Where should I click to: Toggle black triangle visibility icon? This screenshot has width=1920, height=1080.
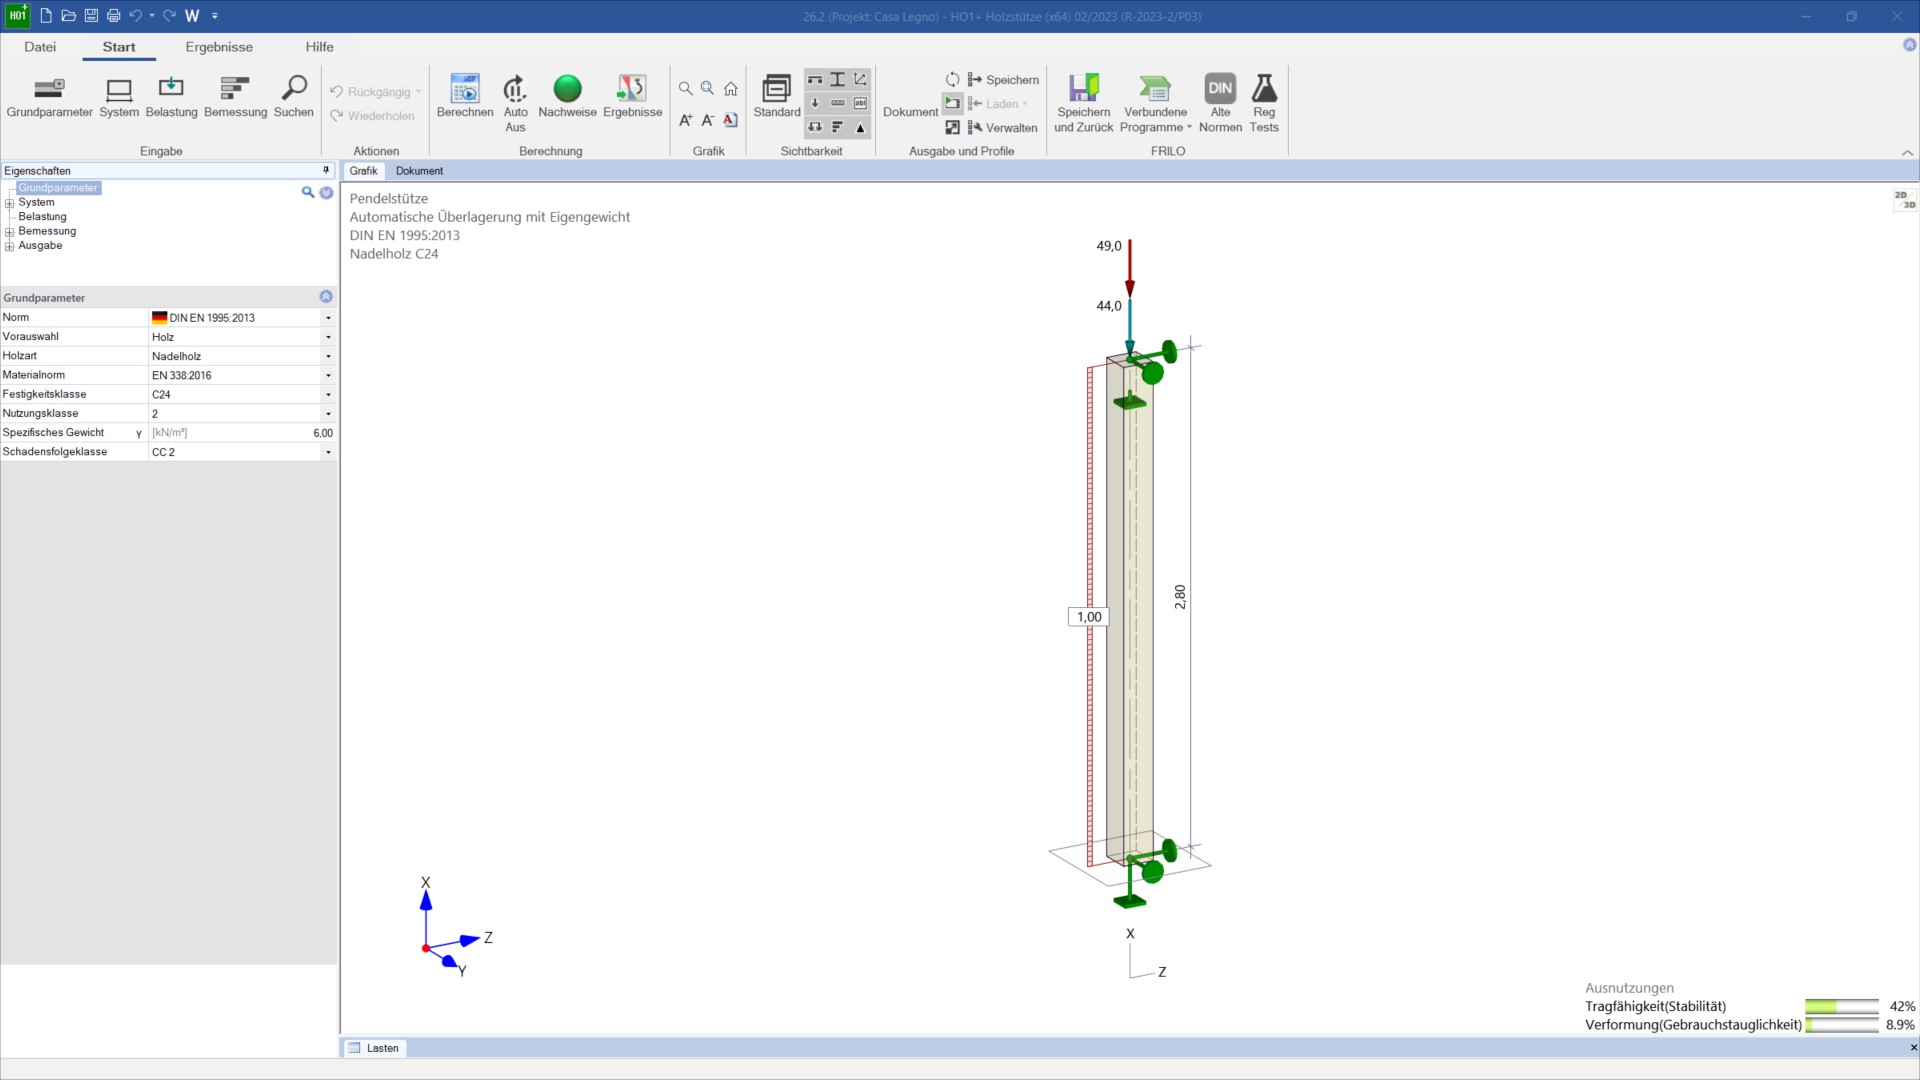(861, 127)
